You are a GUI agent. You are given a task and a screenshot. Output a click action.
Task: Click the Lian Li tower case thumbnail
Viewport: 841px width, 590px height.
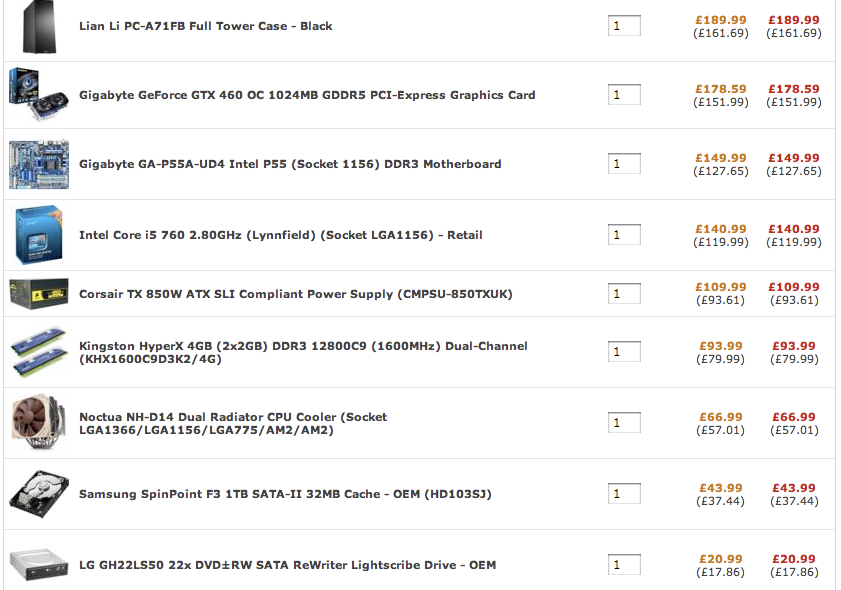click(x=39, y=26)
